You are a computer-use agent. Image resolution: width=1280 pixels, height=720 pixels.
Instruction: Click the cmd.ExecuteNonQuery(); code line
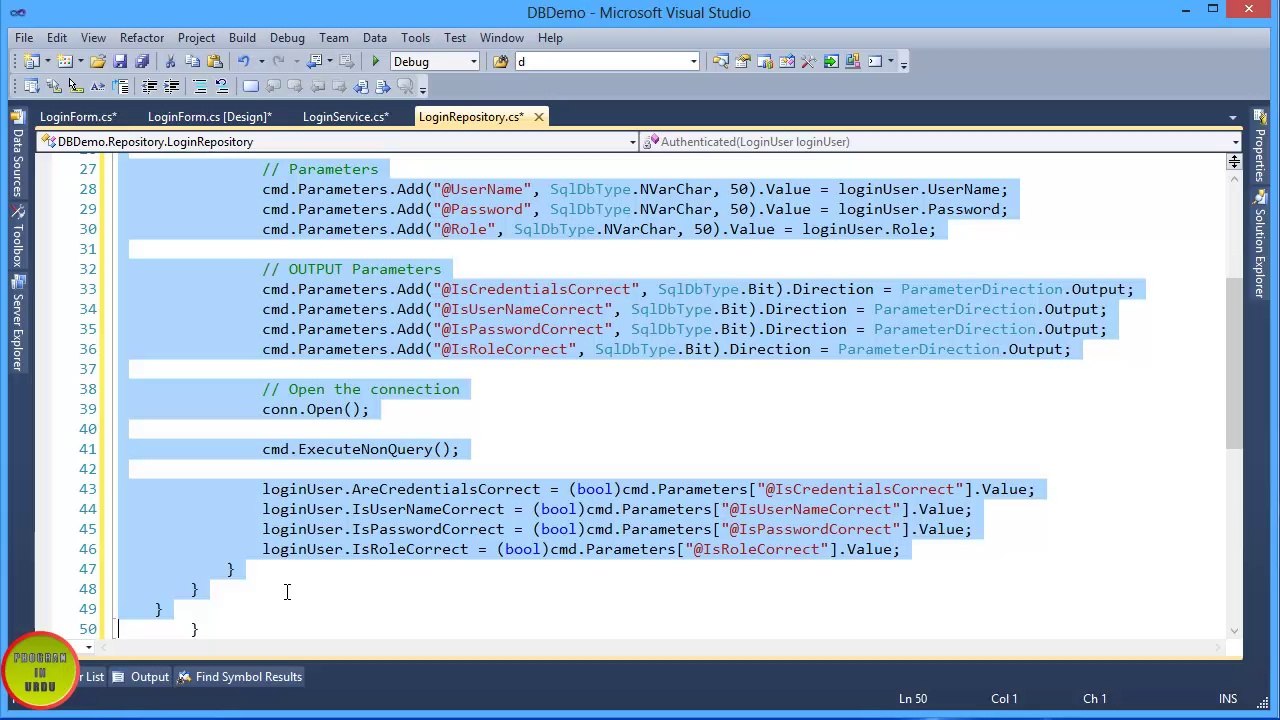tap(360, 449)
